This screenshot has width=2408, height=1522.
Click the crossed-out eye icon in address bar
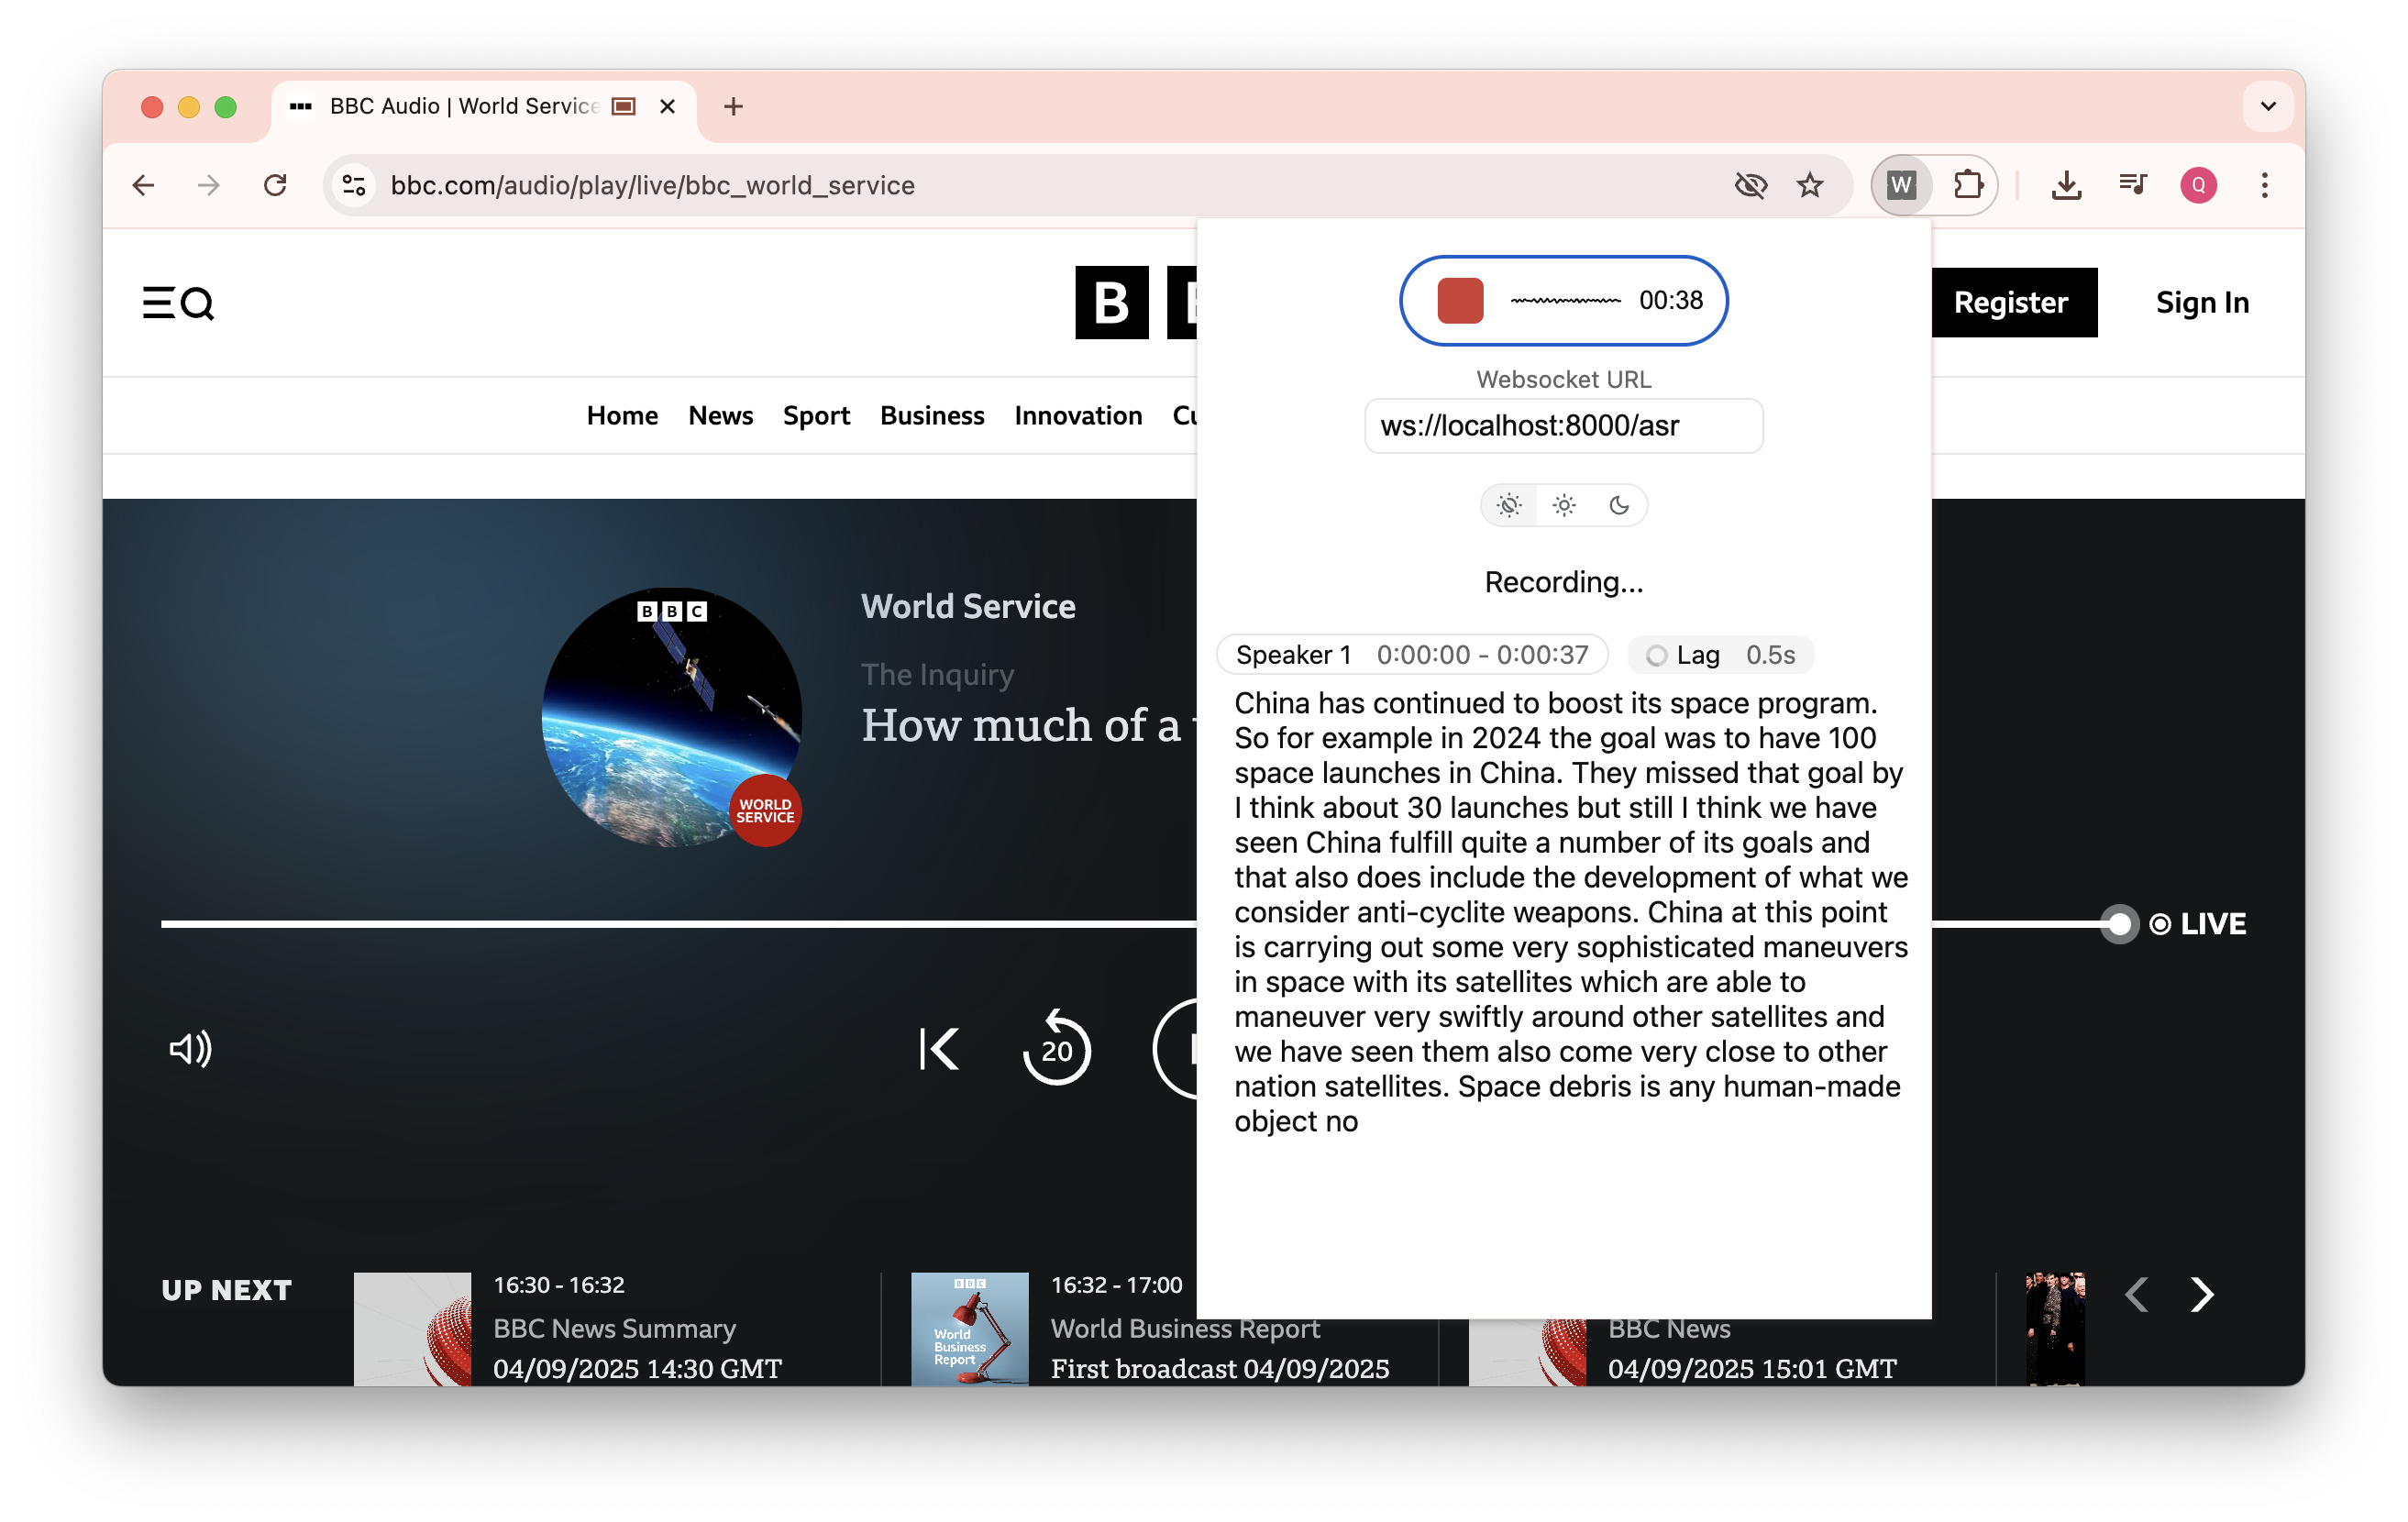click(x=1751, y=185)
